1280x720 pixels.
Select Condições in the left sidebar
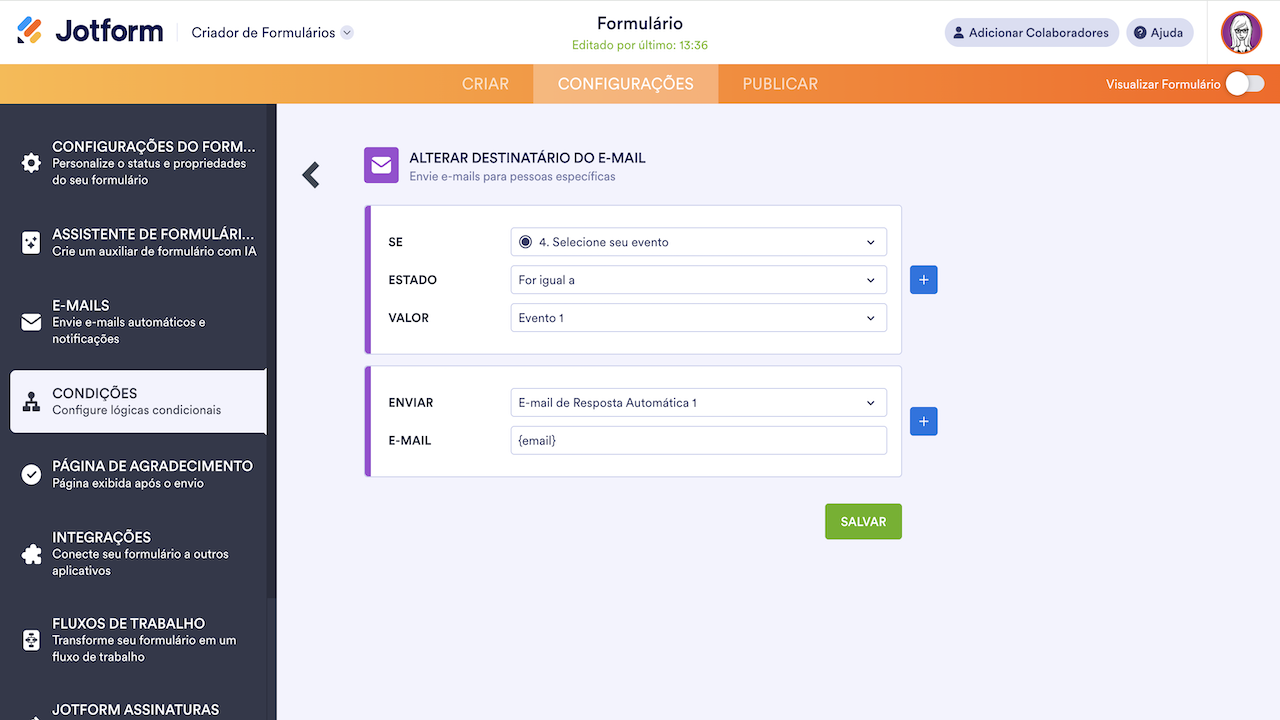(x=138, y=400)
